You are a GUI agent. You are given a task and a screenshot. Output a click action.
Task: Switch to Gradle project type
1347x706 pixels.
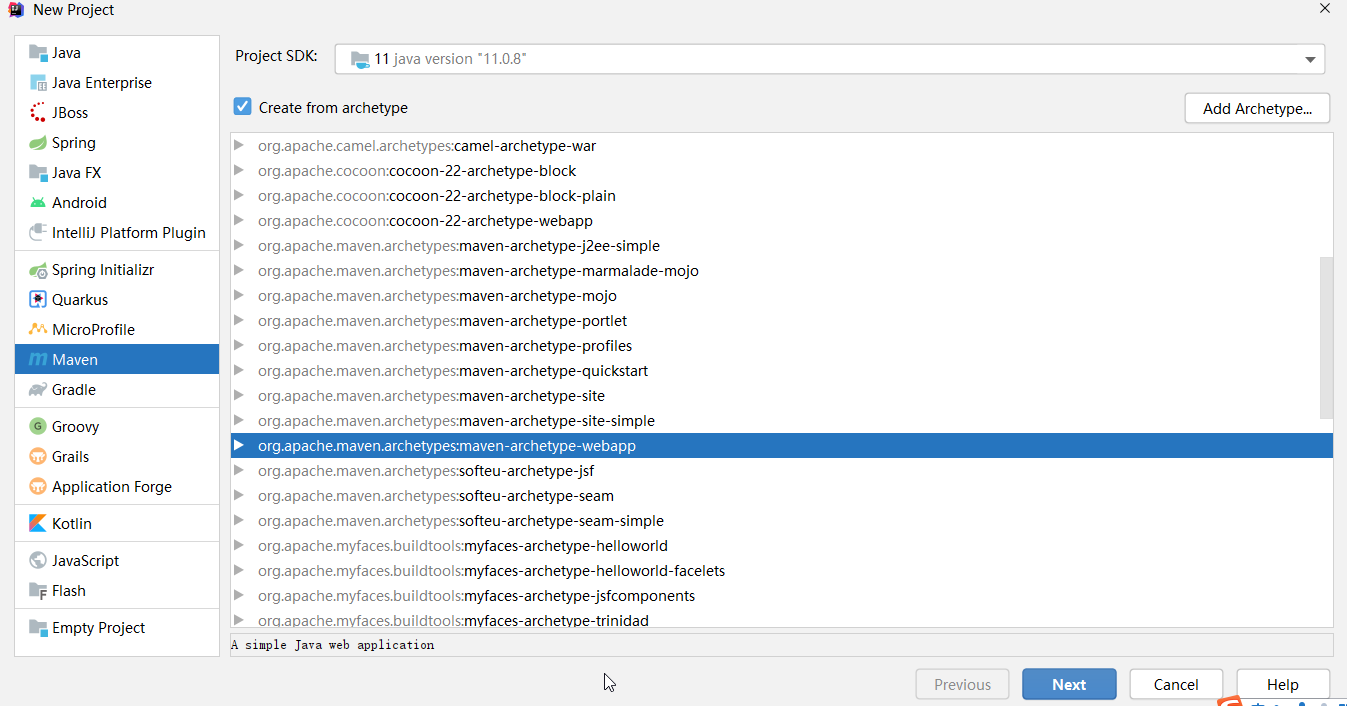click(x=117, y=390)
